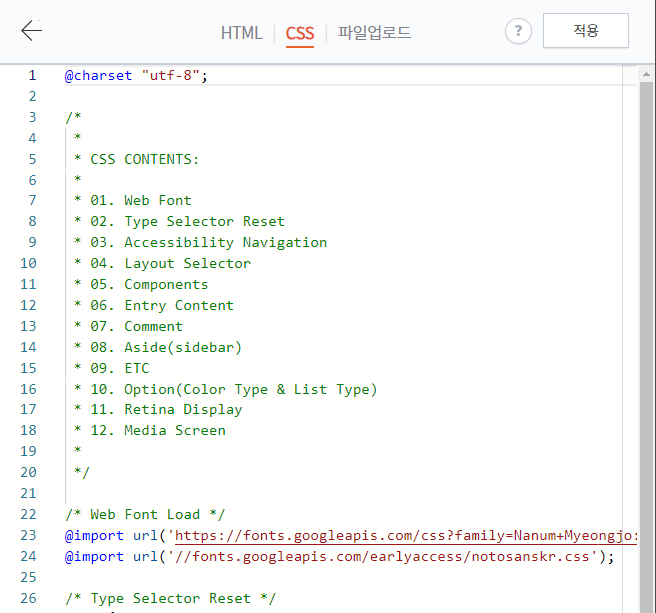Image resolution: width=656 pixels, height=613 pixels.
Task: Click the @charset "utf-8" line
Action: (x=136, y=75)
